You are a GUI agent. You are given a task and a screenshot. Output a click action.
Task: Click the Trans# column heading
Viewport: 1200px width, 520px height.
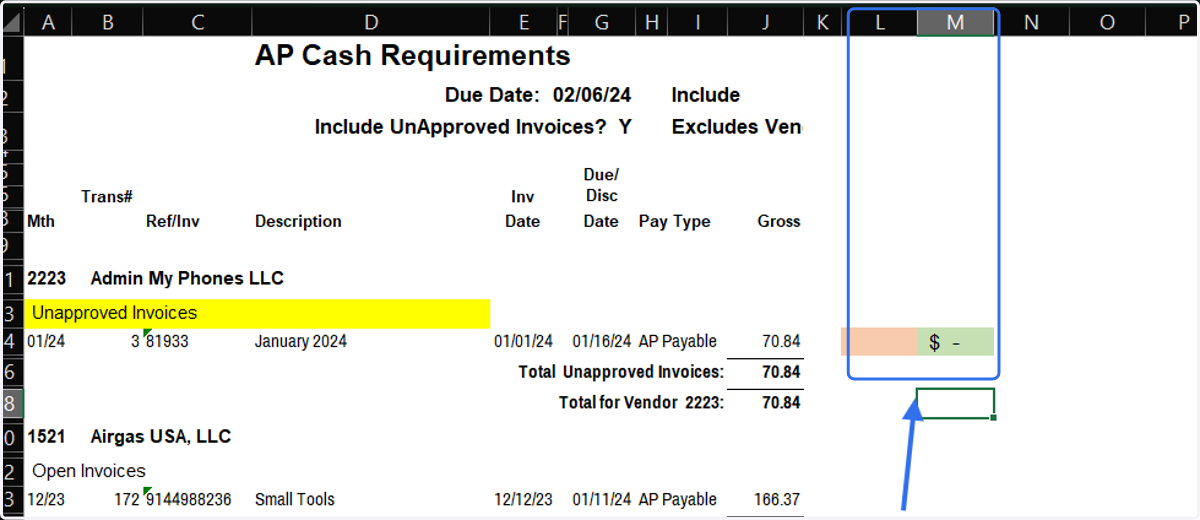pyautogui.click(x=107, y=197)
